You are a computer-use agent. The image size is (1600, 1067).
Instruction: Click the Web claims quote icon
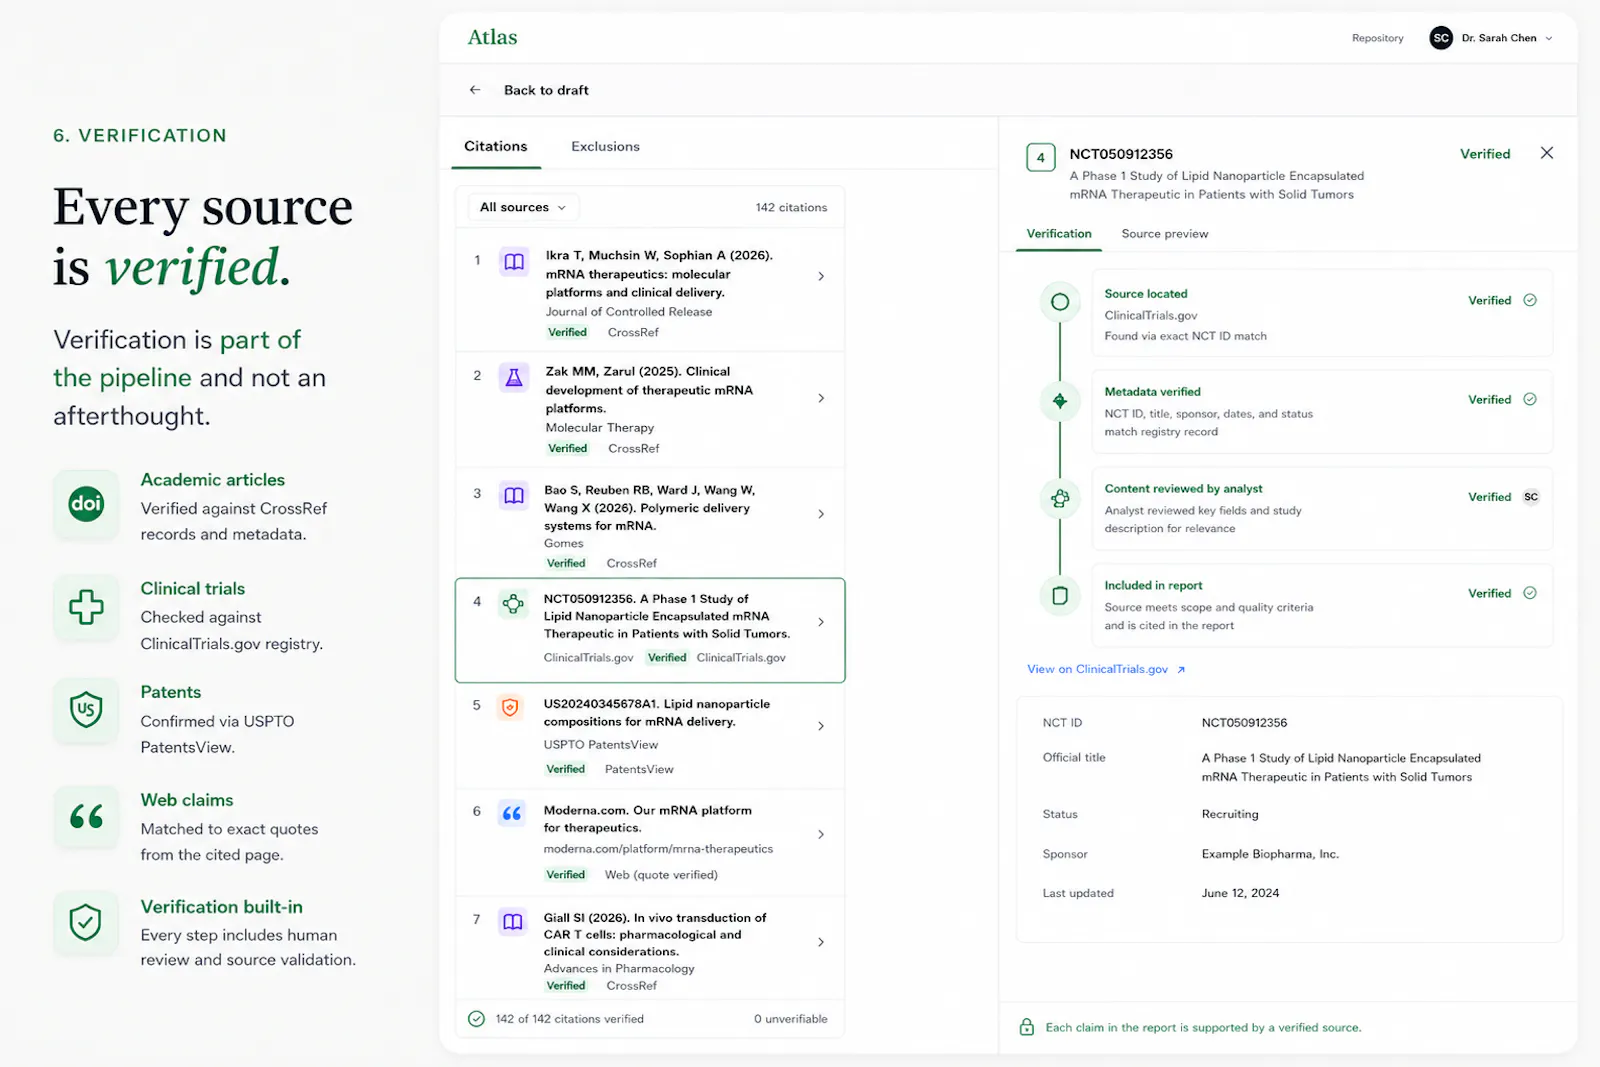click(86, 816)
